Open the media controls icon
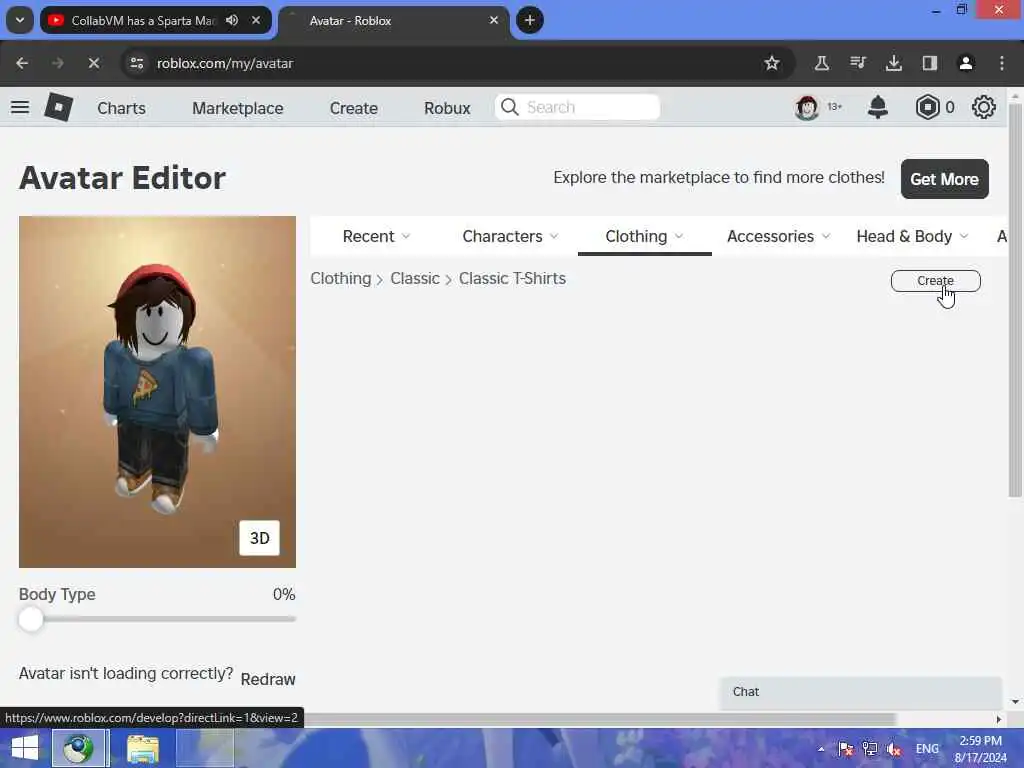Viewport: 1024px width, 768px height. click(x=857, y=63)
